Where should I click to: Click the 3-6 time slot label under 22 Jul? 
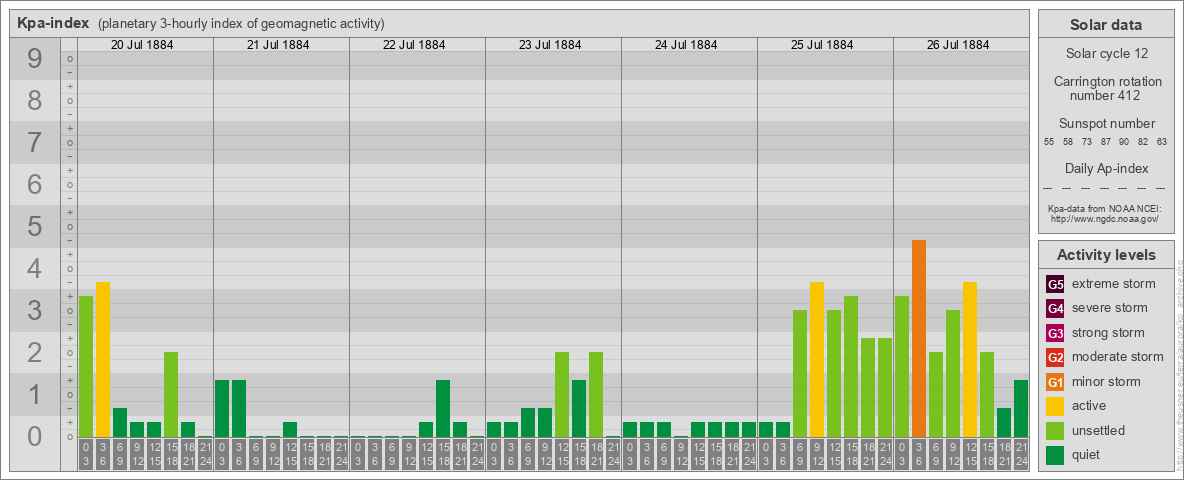point(375,455)
